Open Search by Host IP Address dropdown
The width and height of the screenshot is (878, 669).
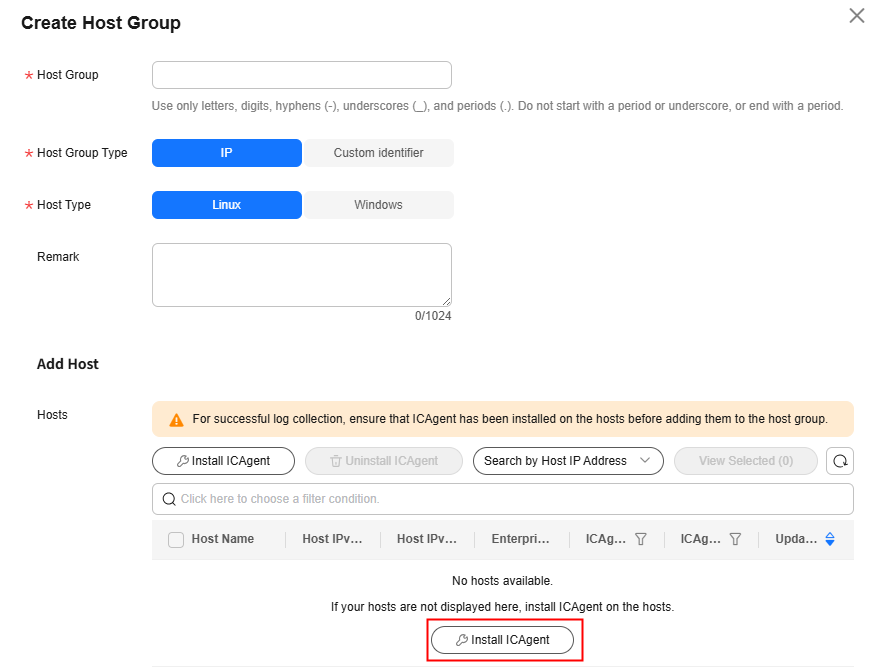[x=568, y=461]
